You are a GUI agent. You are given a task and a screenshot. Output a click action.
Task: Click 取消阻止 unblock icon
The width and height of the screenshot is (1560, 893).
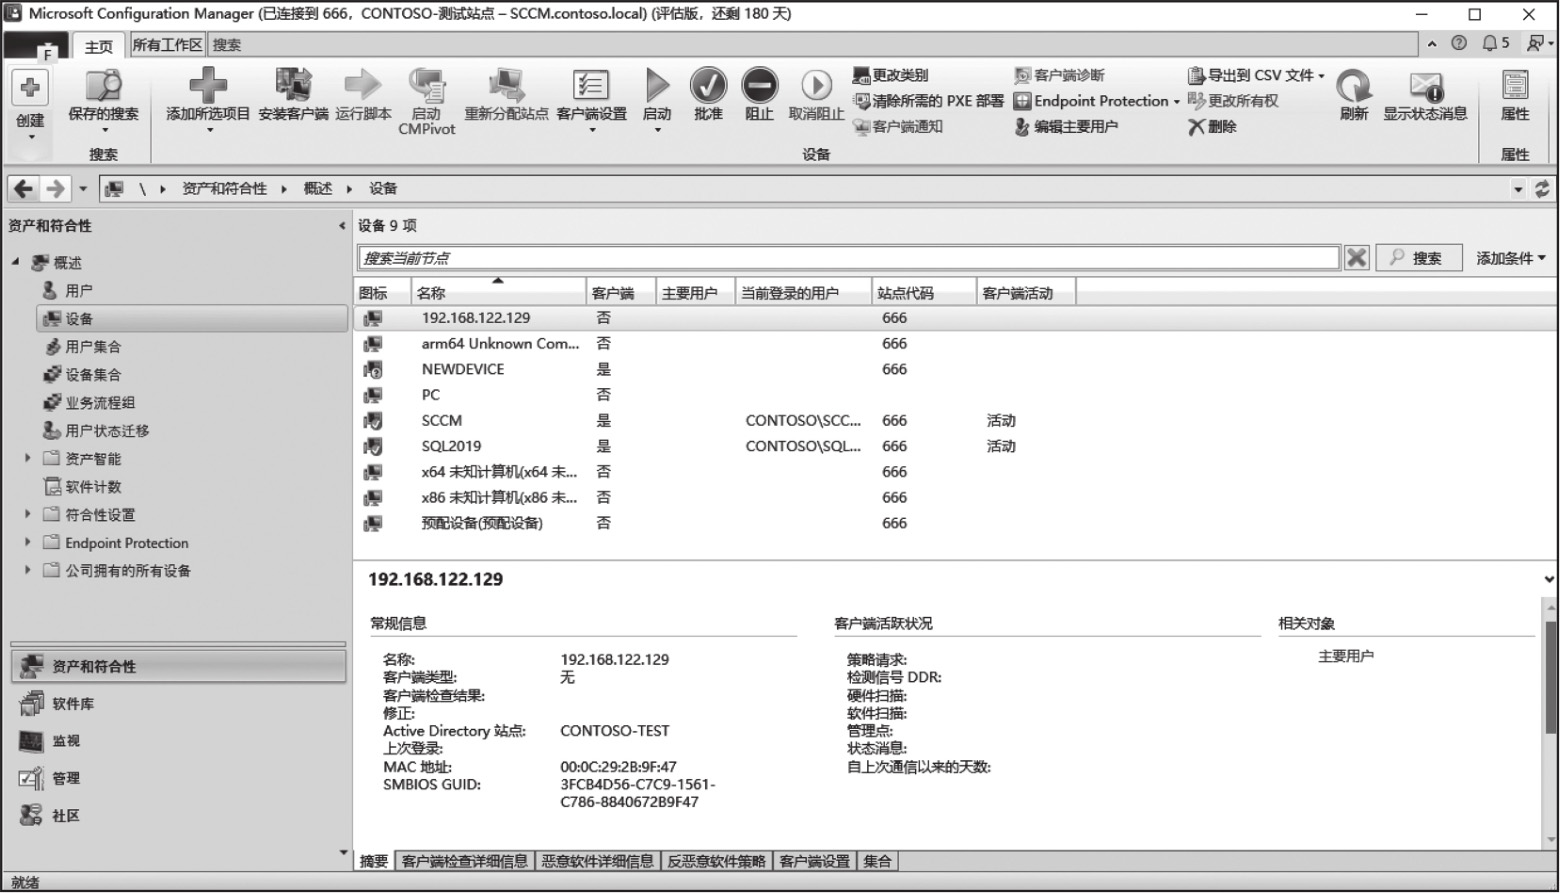816,86
